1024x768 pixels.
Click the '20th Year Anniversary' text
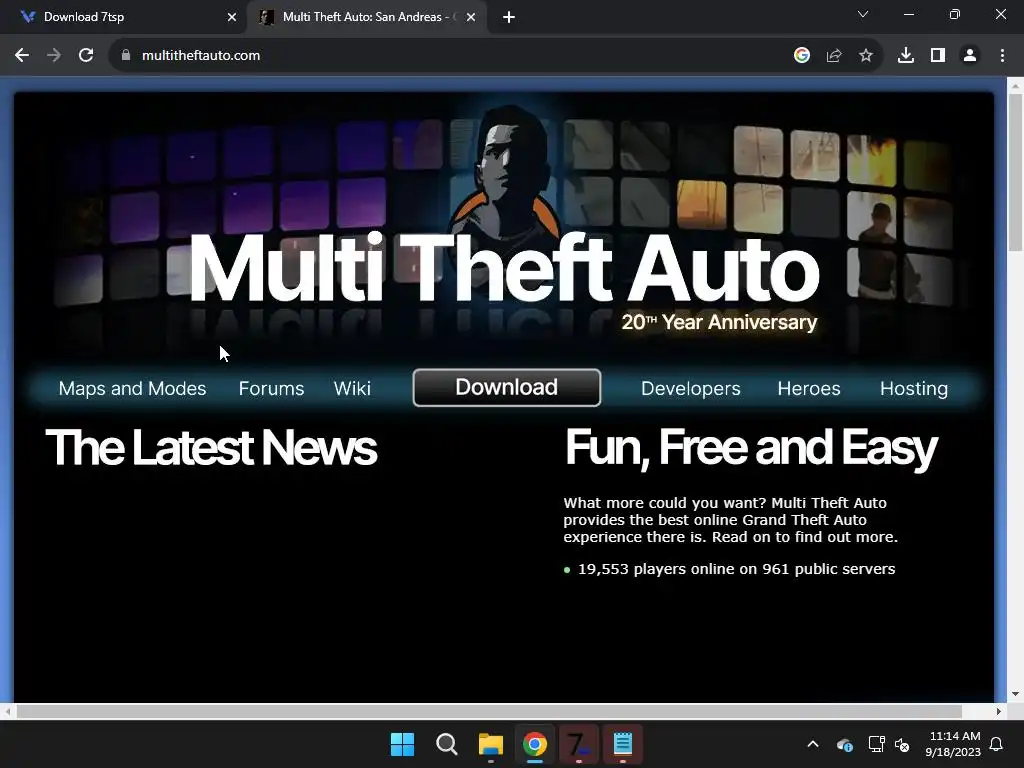[719, 322]
